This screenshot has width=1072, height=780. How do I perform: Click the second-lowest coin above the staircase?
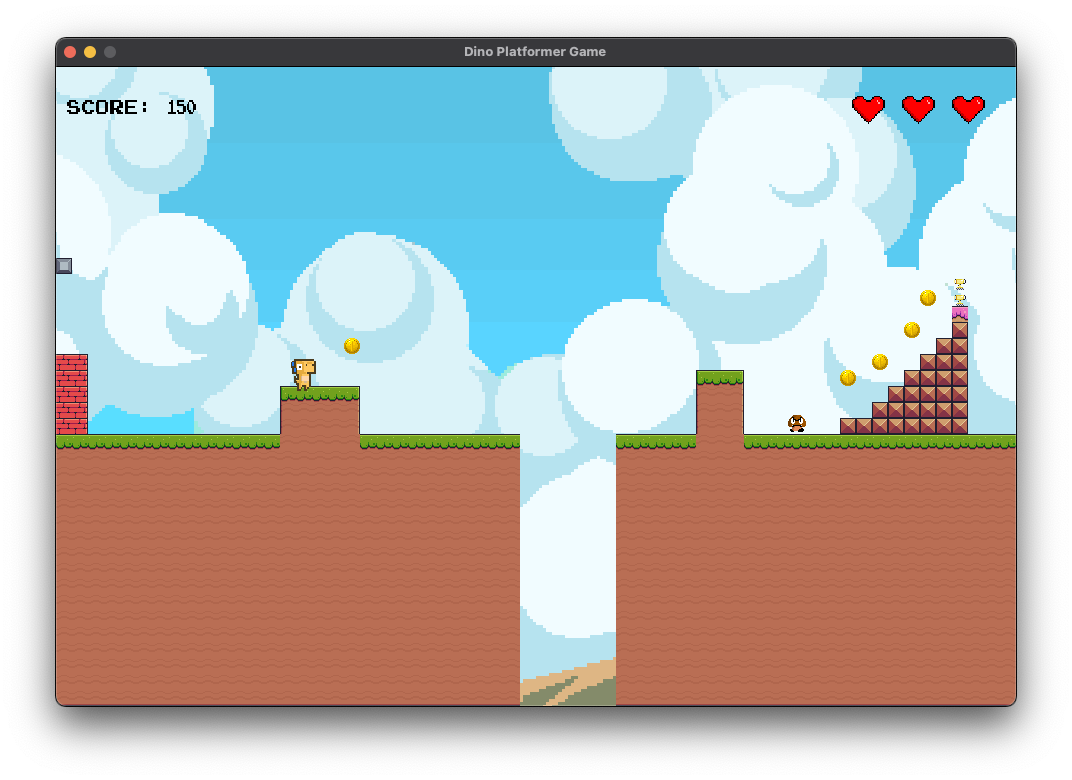tap(880, 362)
